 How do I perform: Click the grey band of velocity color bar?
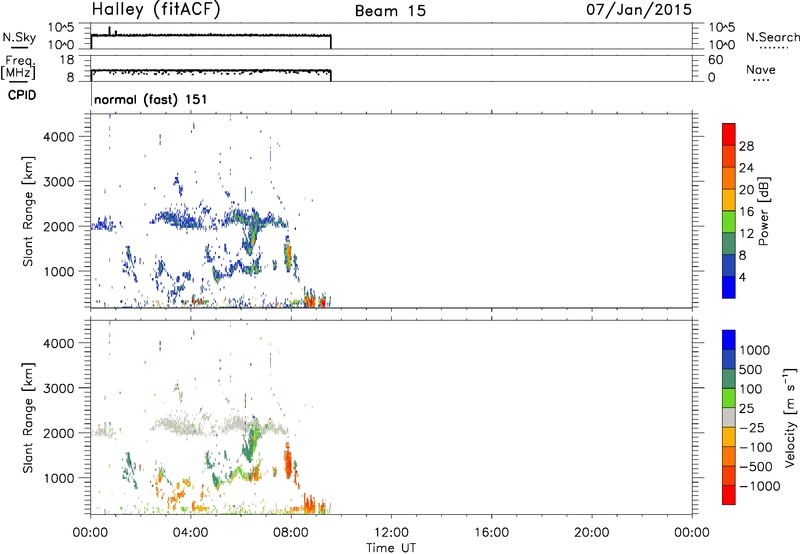coord(729,417)
